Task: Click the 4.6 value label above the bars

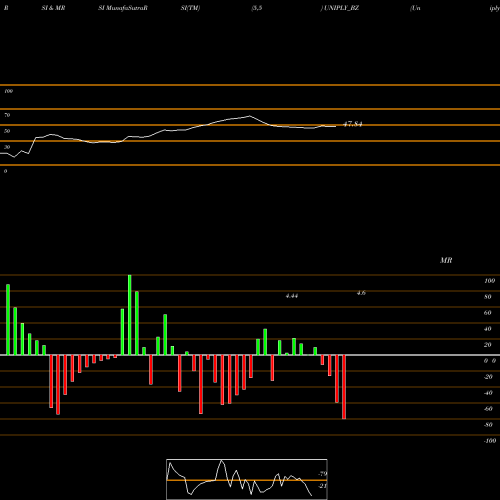Action: pyautogui.click(x=361, y=293)
